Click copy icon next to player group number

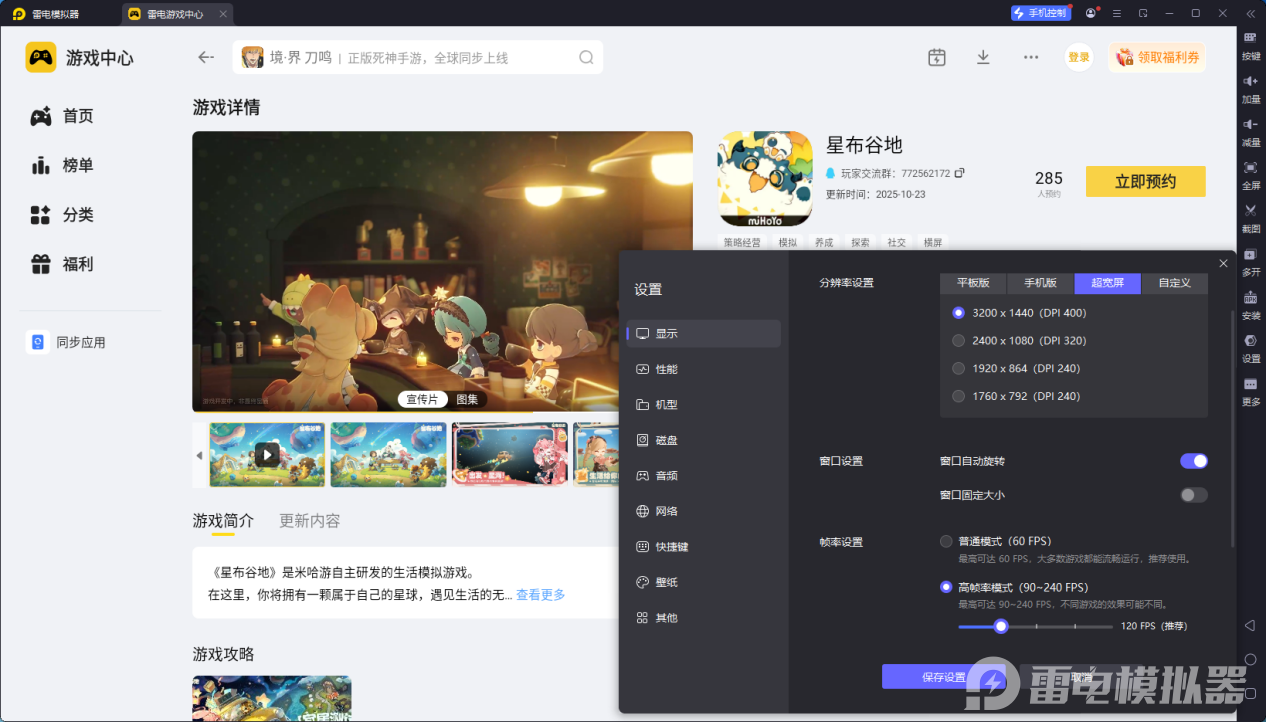pyautogui.click(x=960, y=173)
